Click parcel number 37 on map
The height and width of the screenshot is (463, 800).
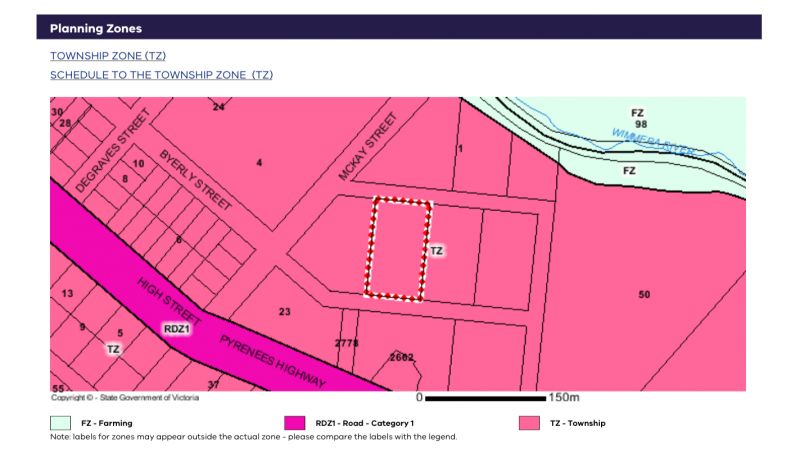pyautogui.click(x=213, y=385)
